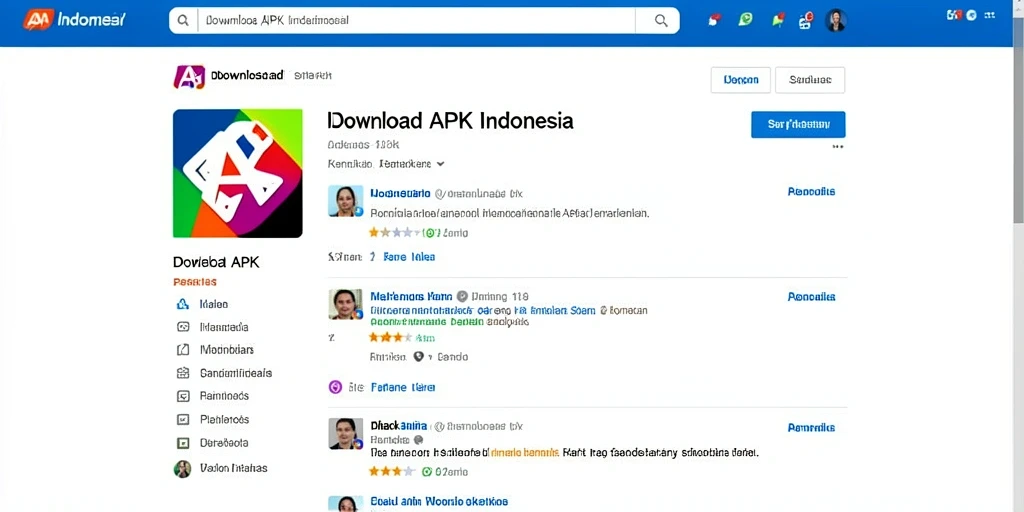Click the Iklaleo sidebar icon

(183, 304)
